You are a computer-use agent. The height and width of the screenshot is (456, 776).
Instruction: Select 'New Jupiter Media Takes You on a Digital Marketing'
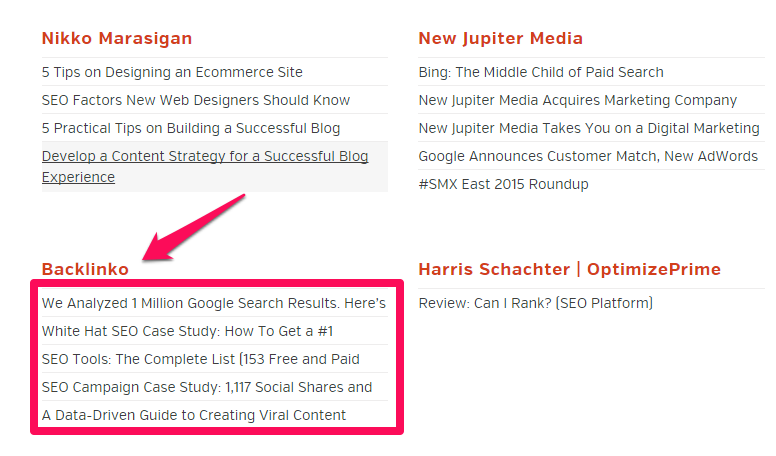(x=589, y=129)
